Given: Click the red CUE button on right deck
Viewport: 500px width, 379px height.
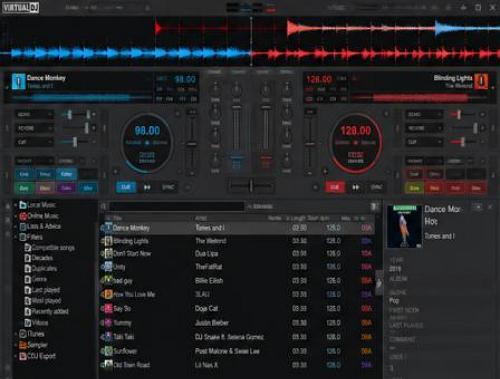Looking at the screenshot, I should (334, 187).
